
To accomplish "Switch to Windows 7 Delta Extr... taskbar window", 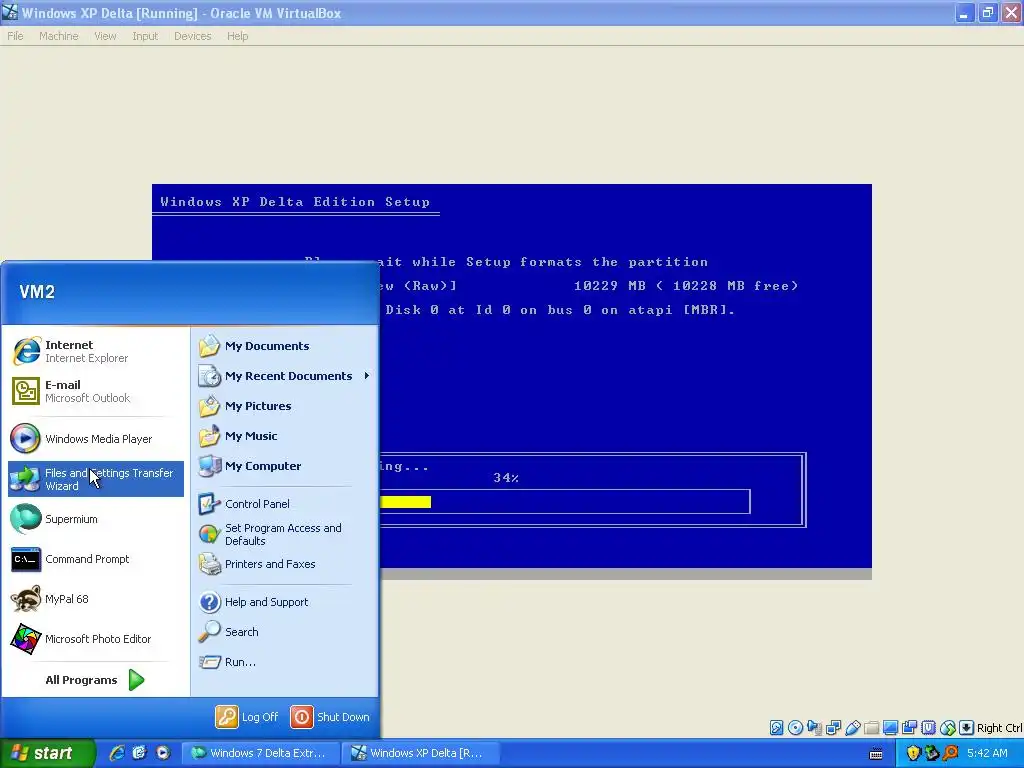I will coord(259,753).
